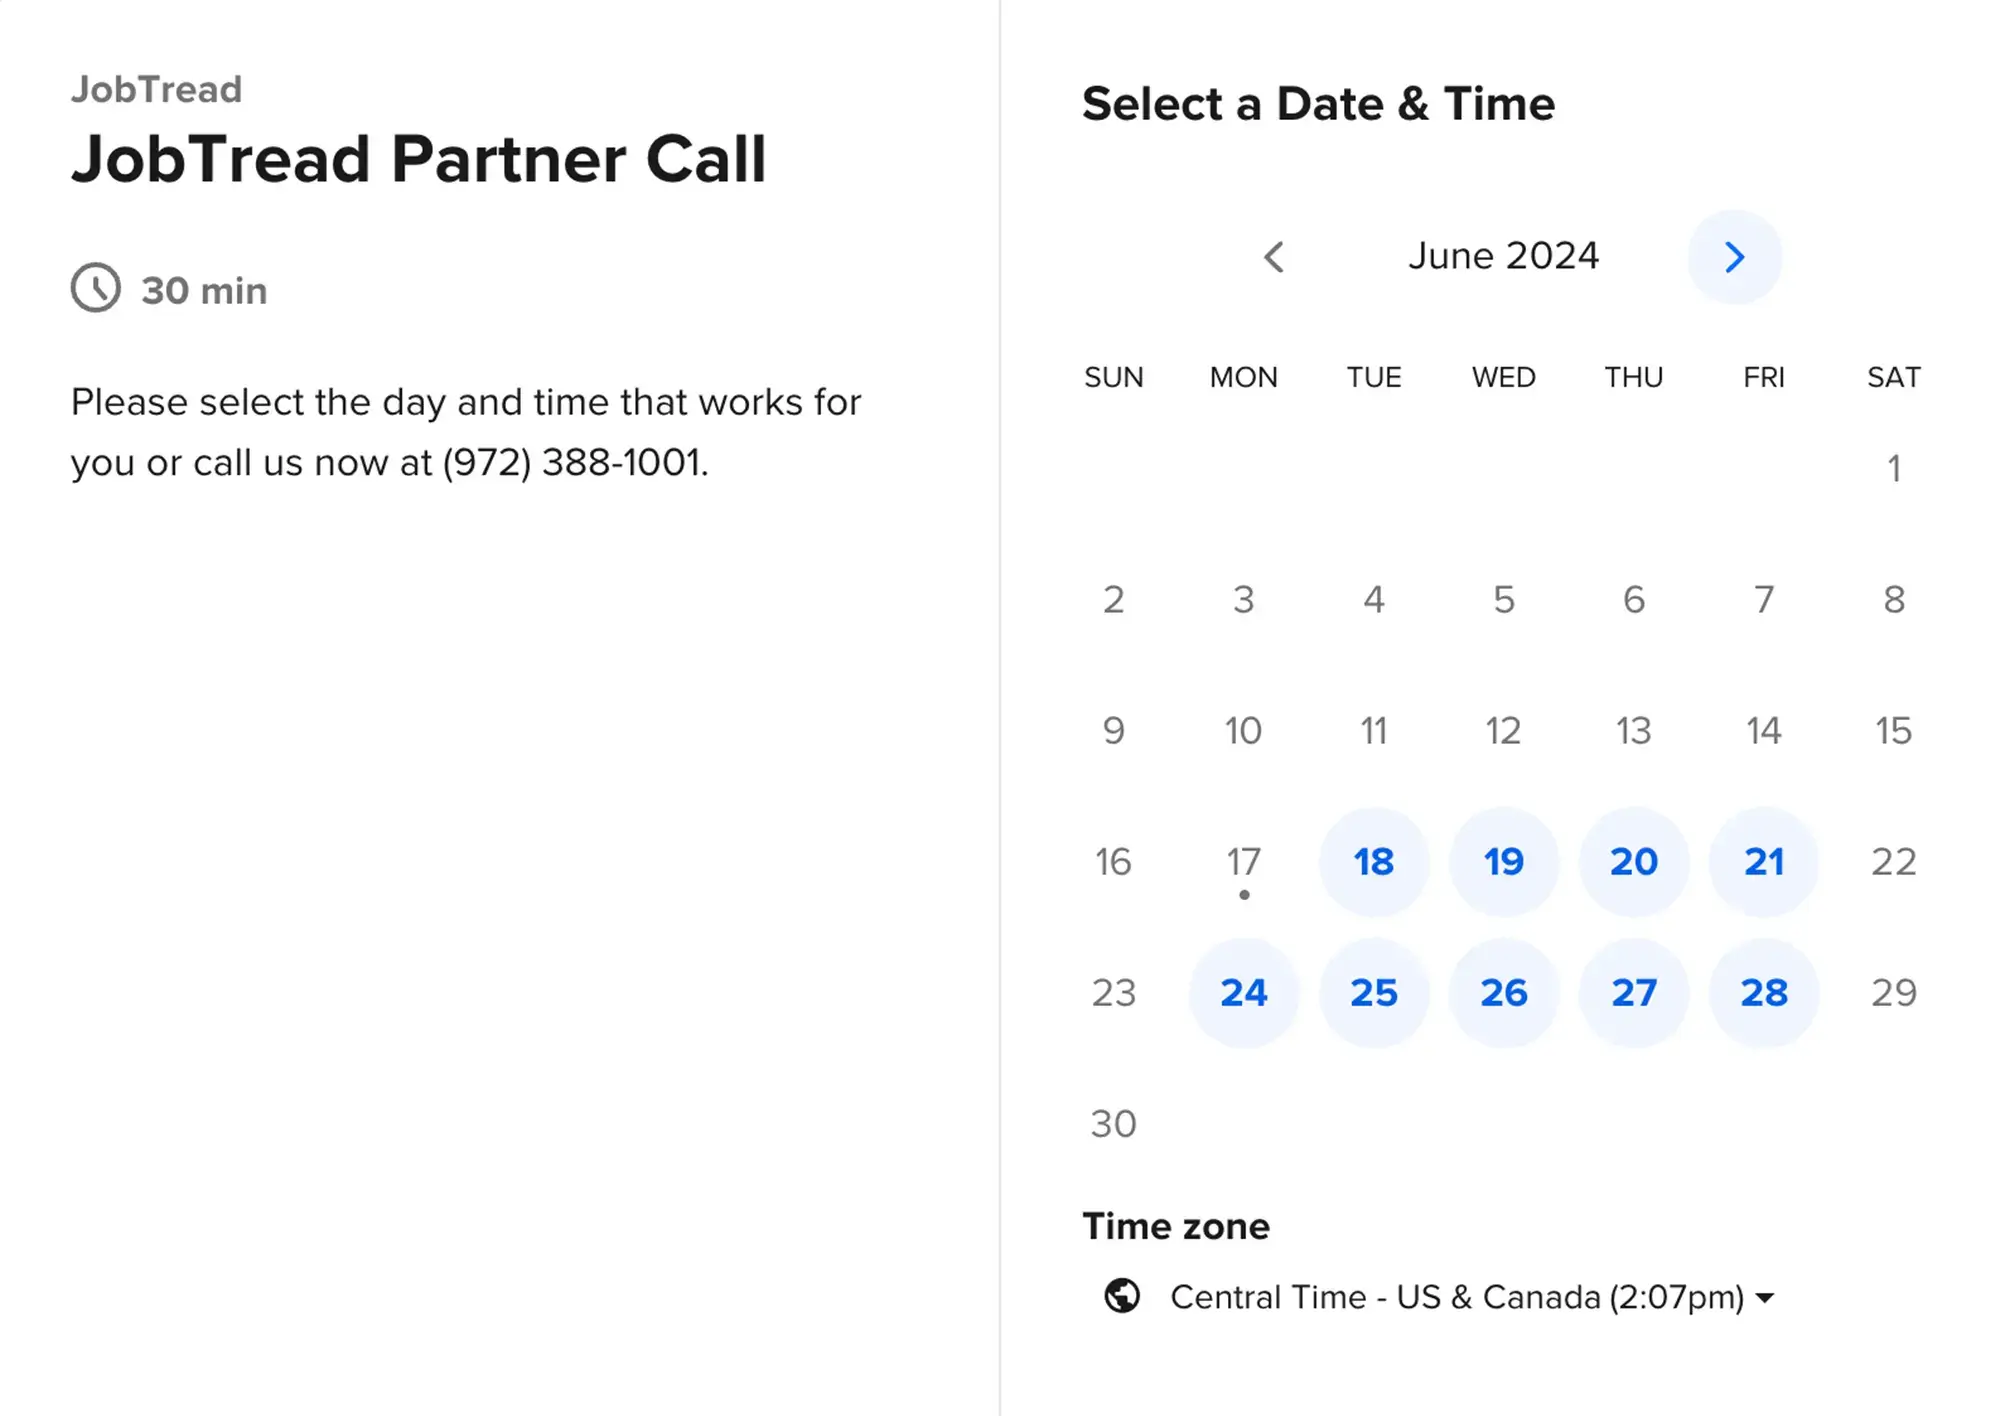Screen dimensions: 2000x1416
Task: Choose Thursday June 20 date
Action: (1634, 862)
